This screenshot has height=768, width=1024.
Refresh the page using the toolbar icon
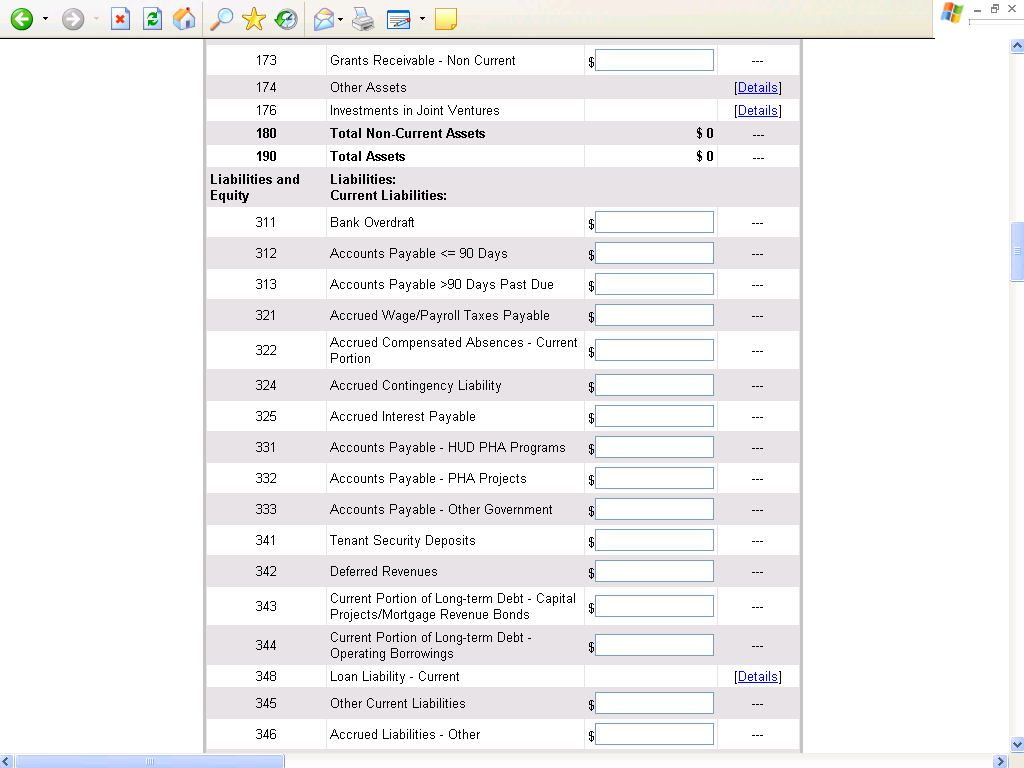[152, 19]
